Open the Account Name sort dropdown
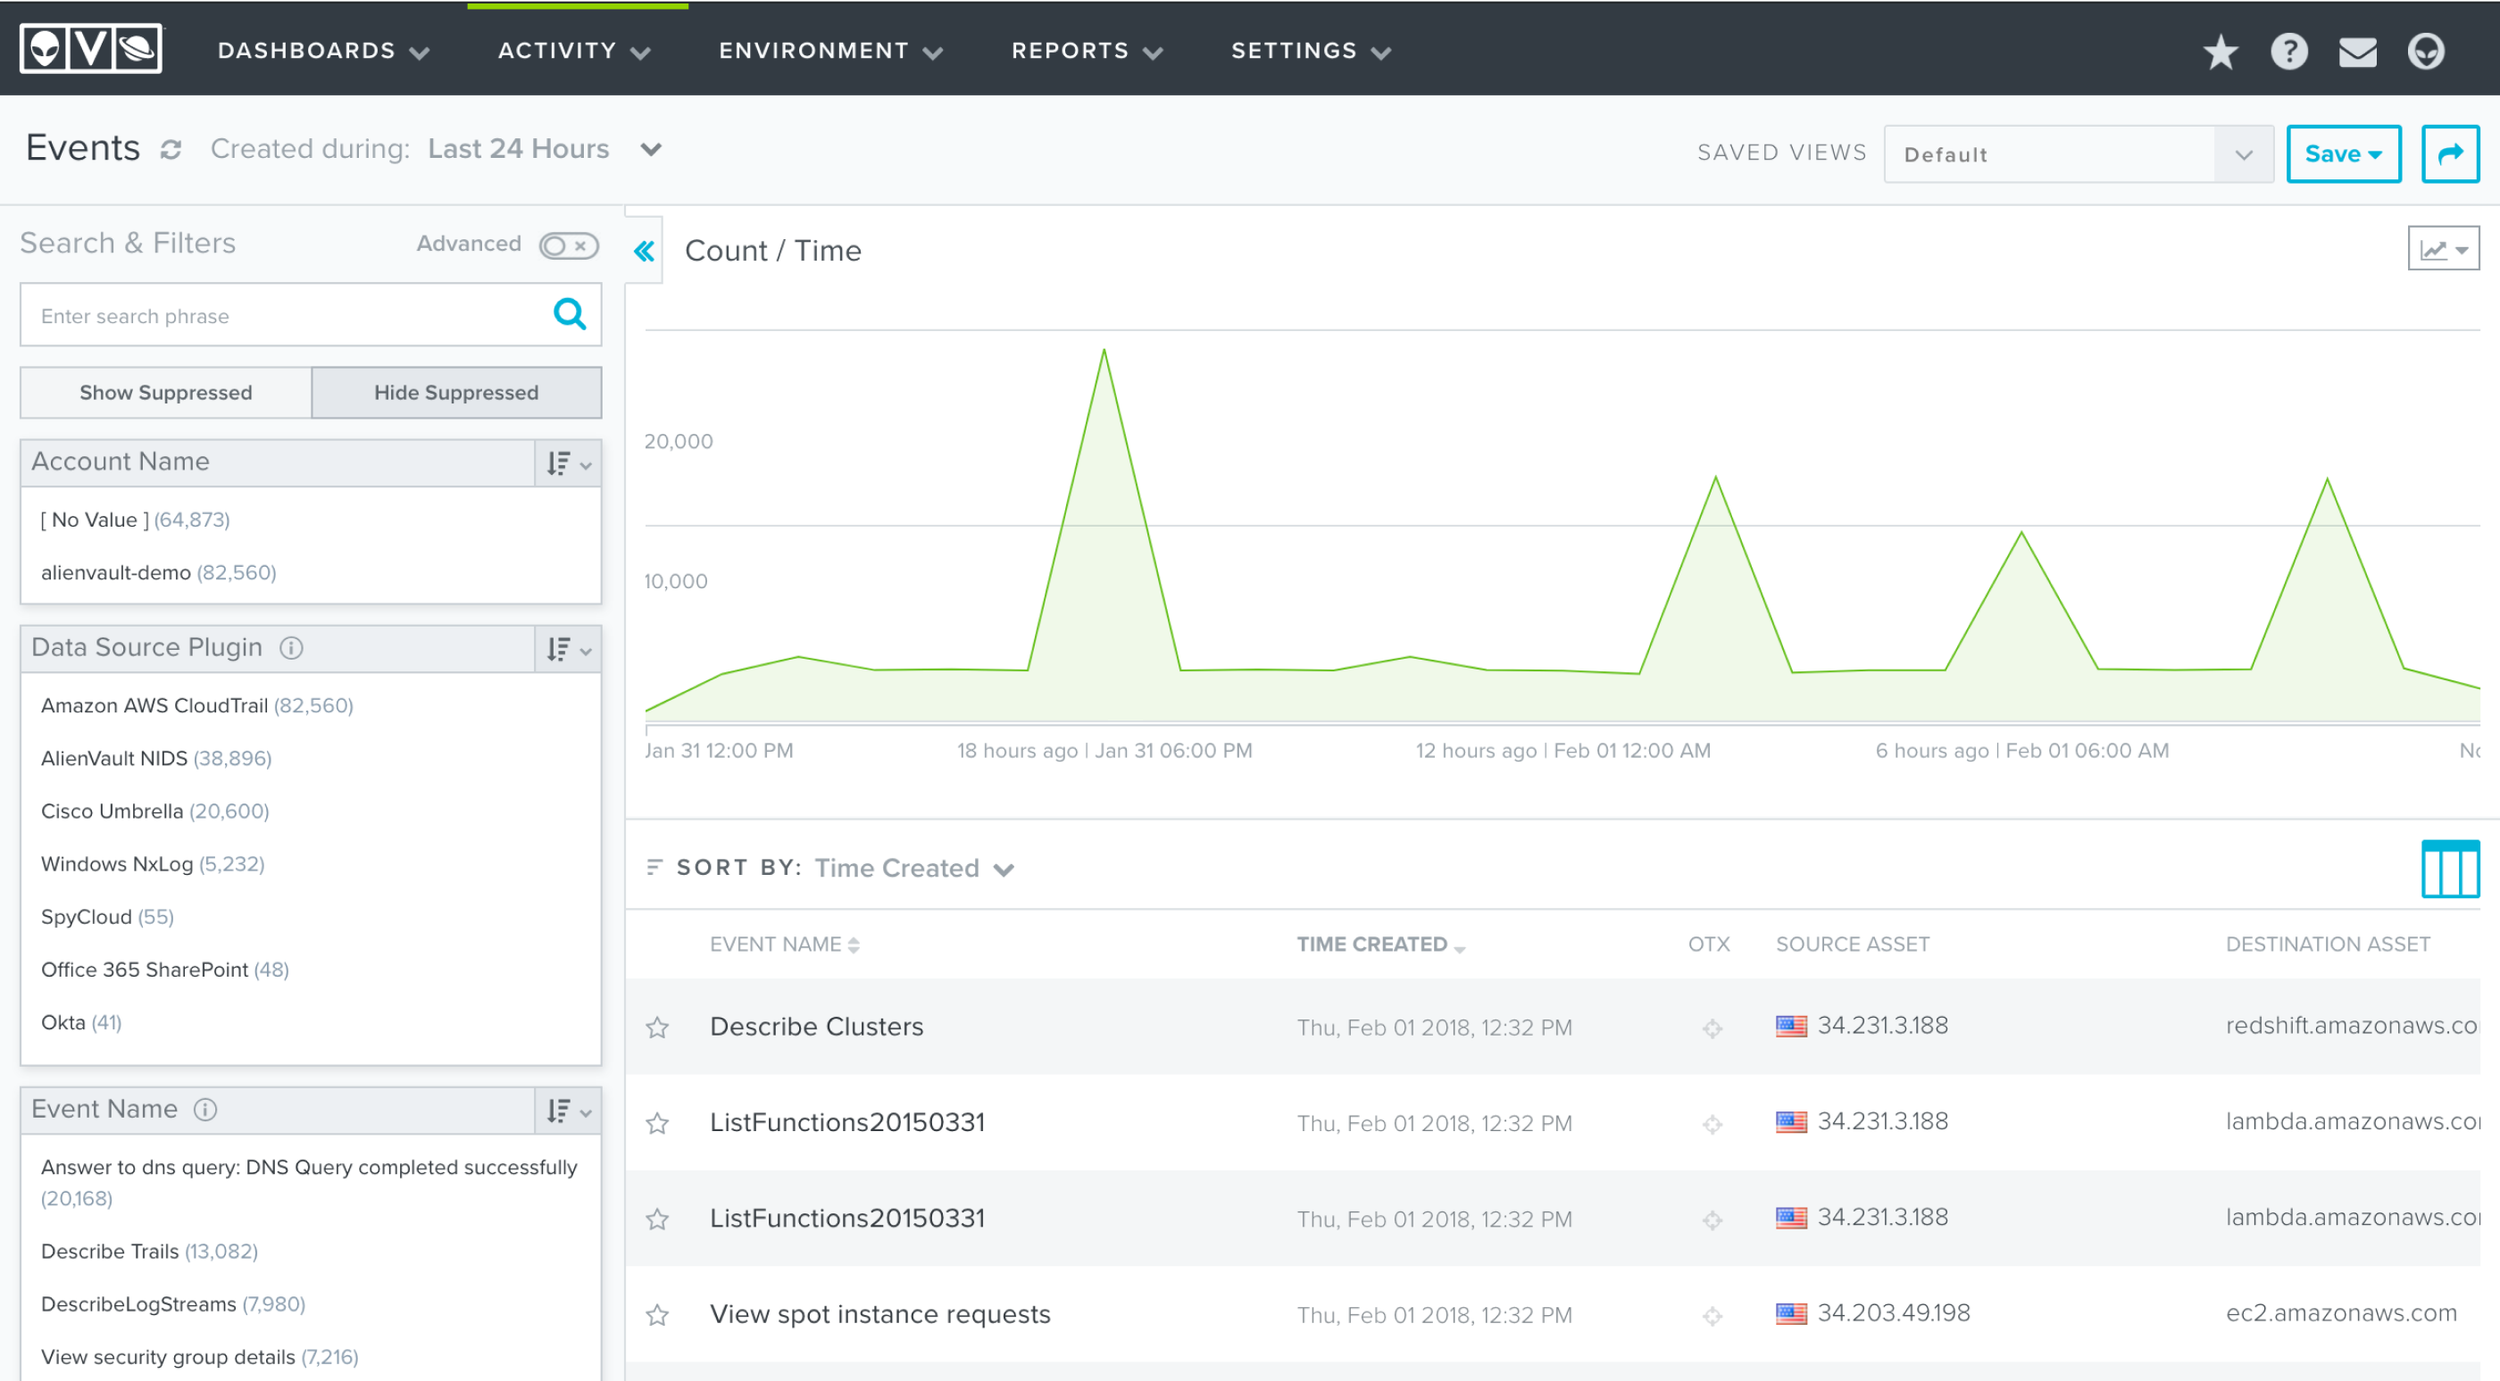 click(567, 463)
